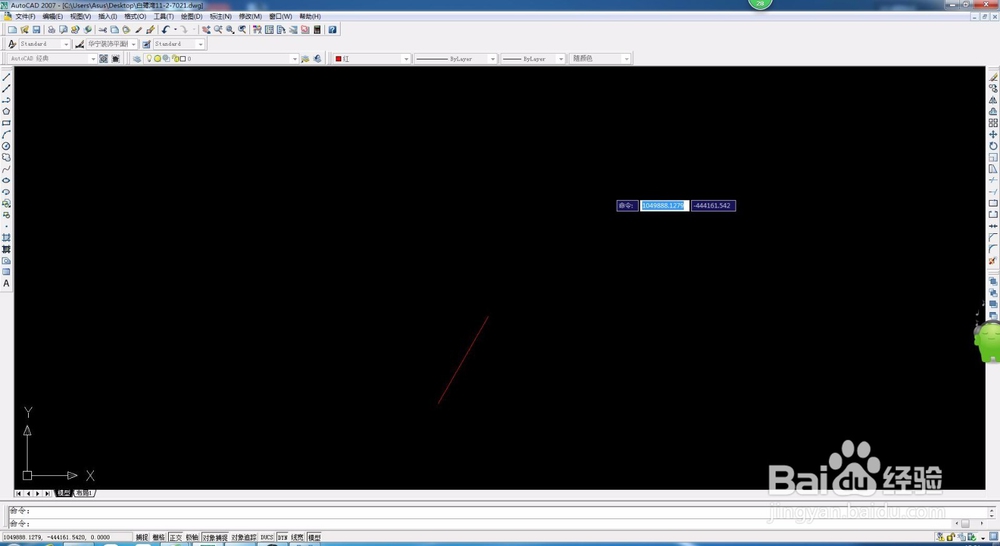
Task: Toggle DUCS in status bar
Action: 267,538
